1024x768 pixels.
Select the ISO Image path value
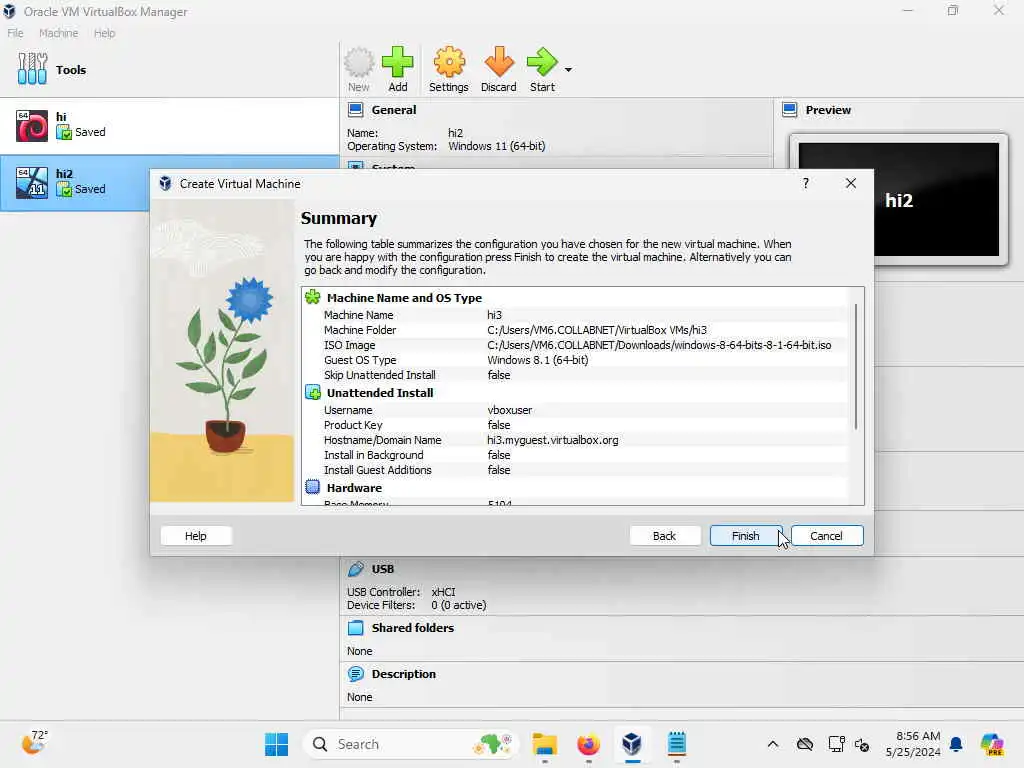click(x=659, y=345)
